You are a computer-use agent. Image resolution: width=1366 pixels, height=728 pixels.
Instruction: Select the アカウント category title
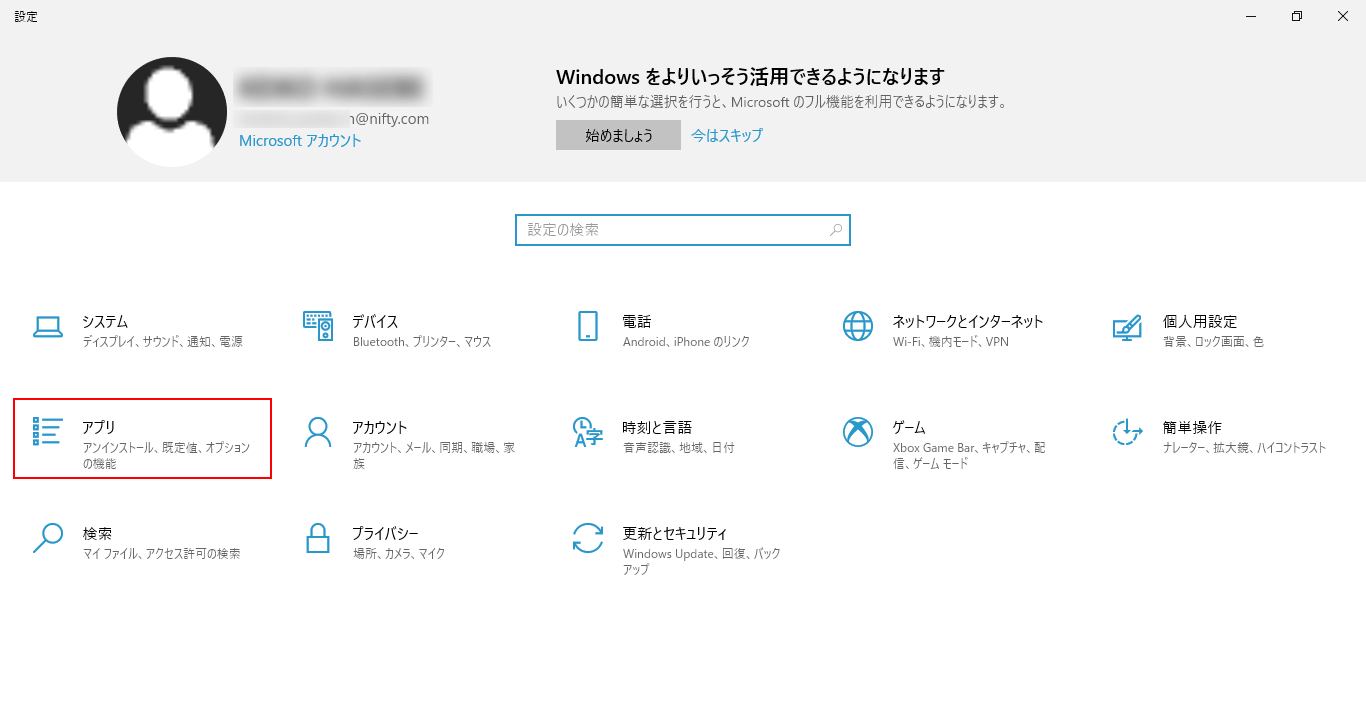tap(380, 428)
